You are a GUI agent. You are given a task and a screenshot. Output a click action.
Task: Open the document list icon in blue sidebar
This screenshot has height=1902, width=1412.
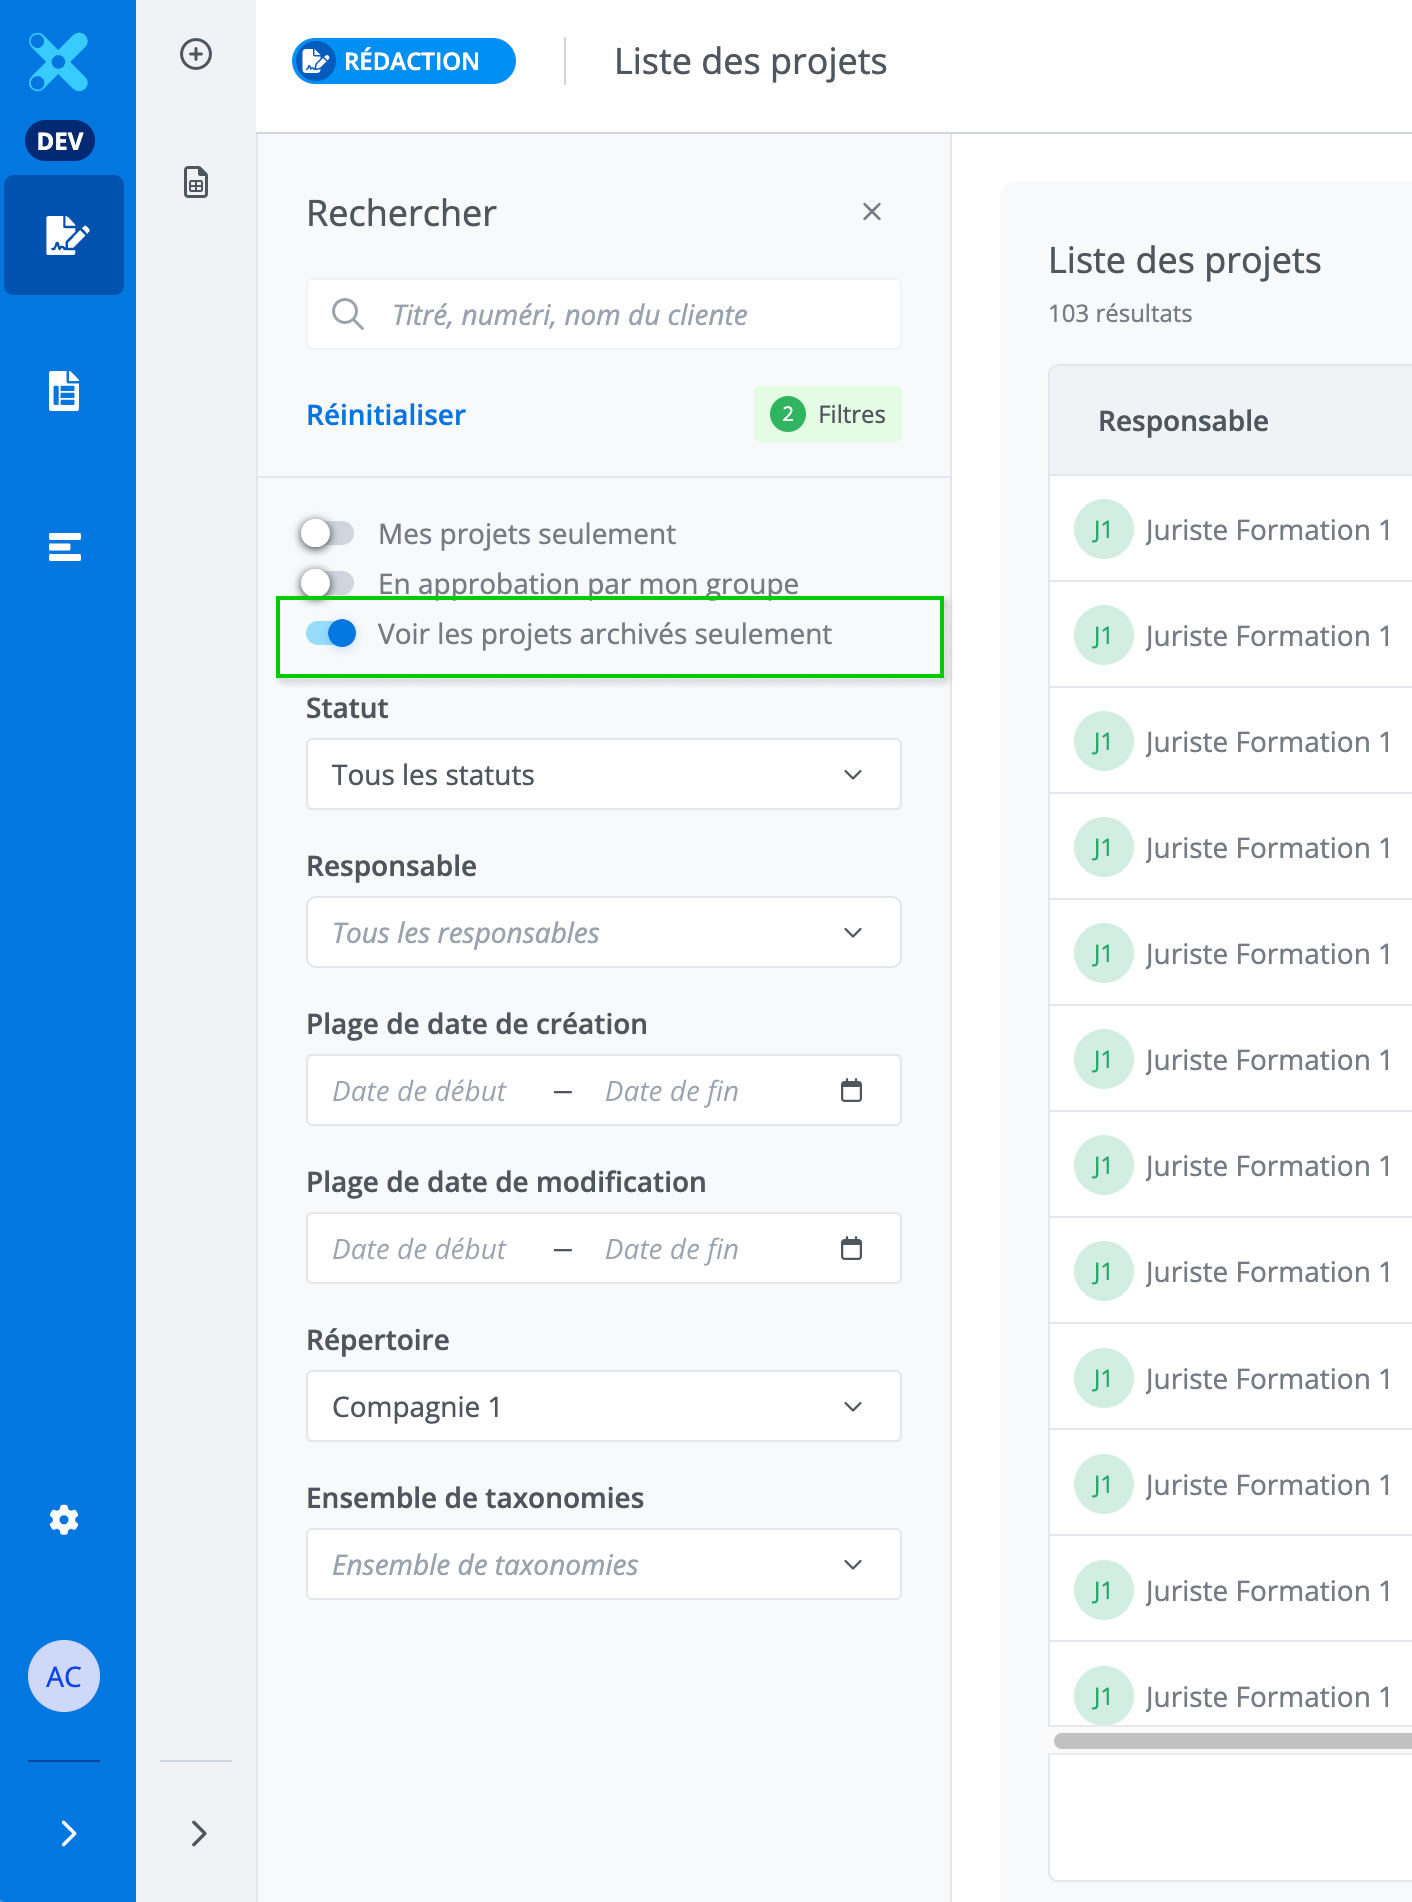pos(65,391)
